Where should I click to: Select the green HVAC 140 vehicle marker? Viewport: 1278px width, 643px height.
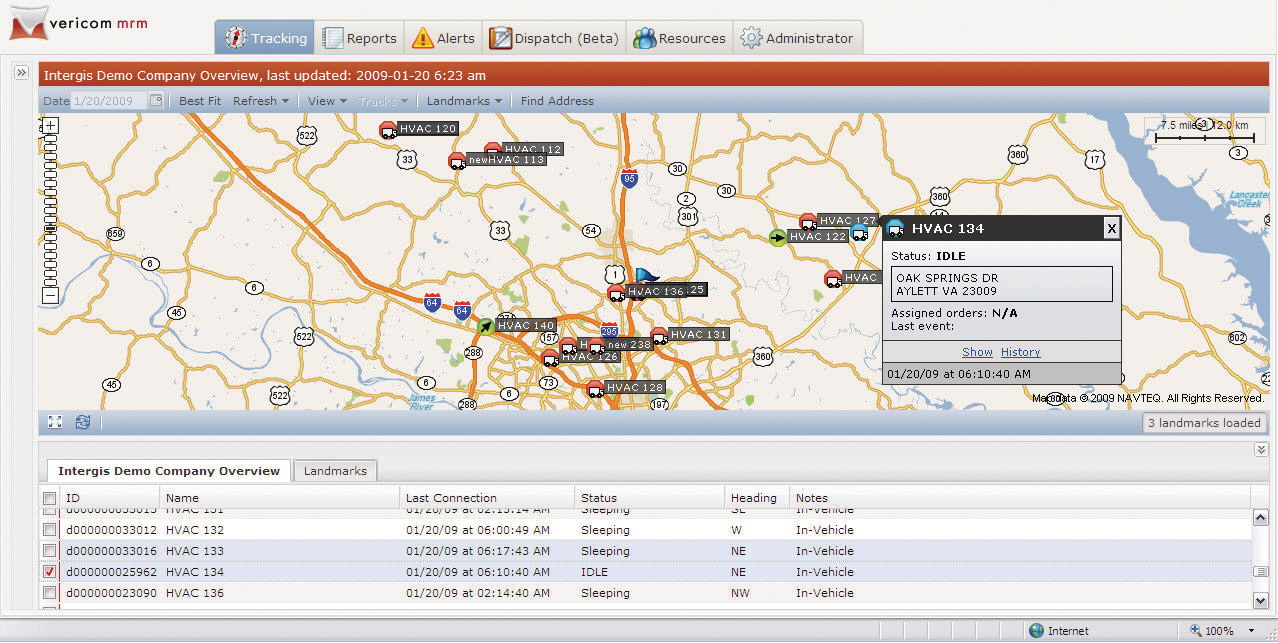(x=486, y=325)
